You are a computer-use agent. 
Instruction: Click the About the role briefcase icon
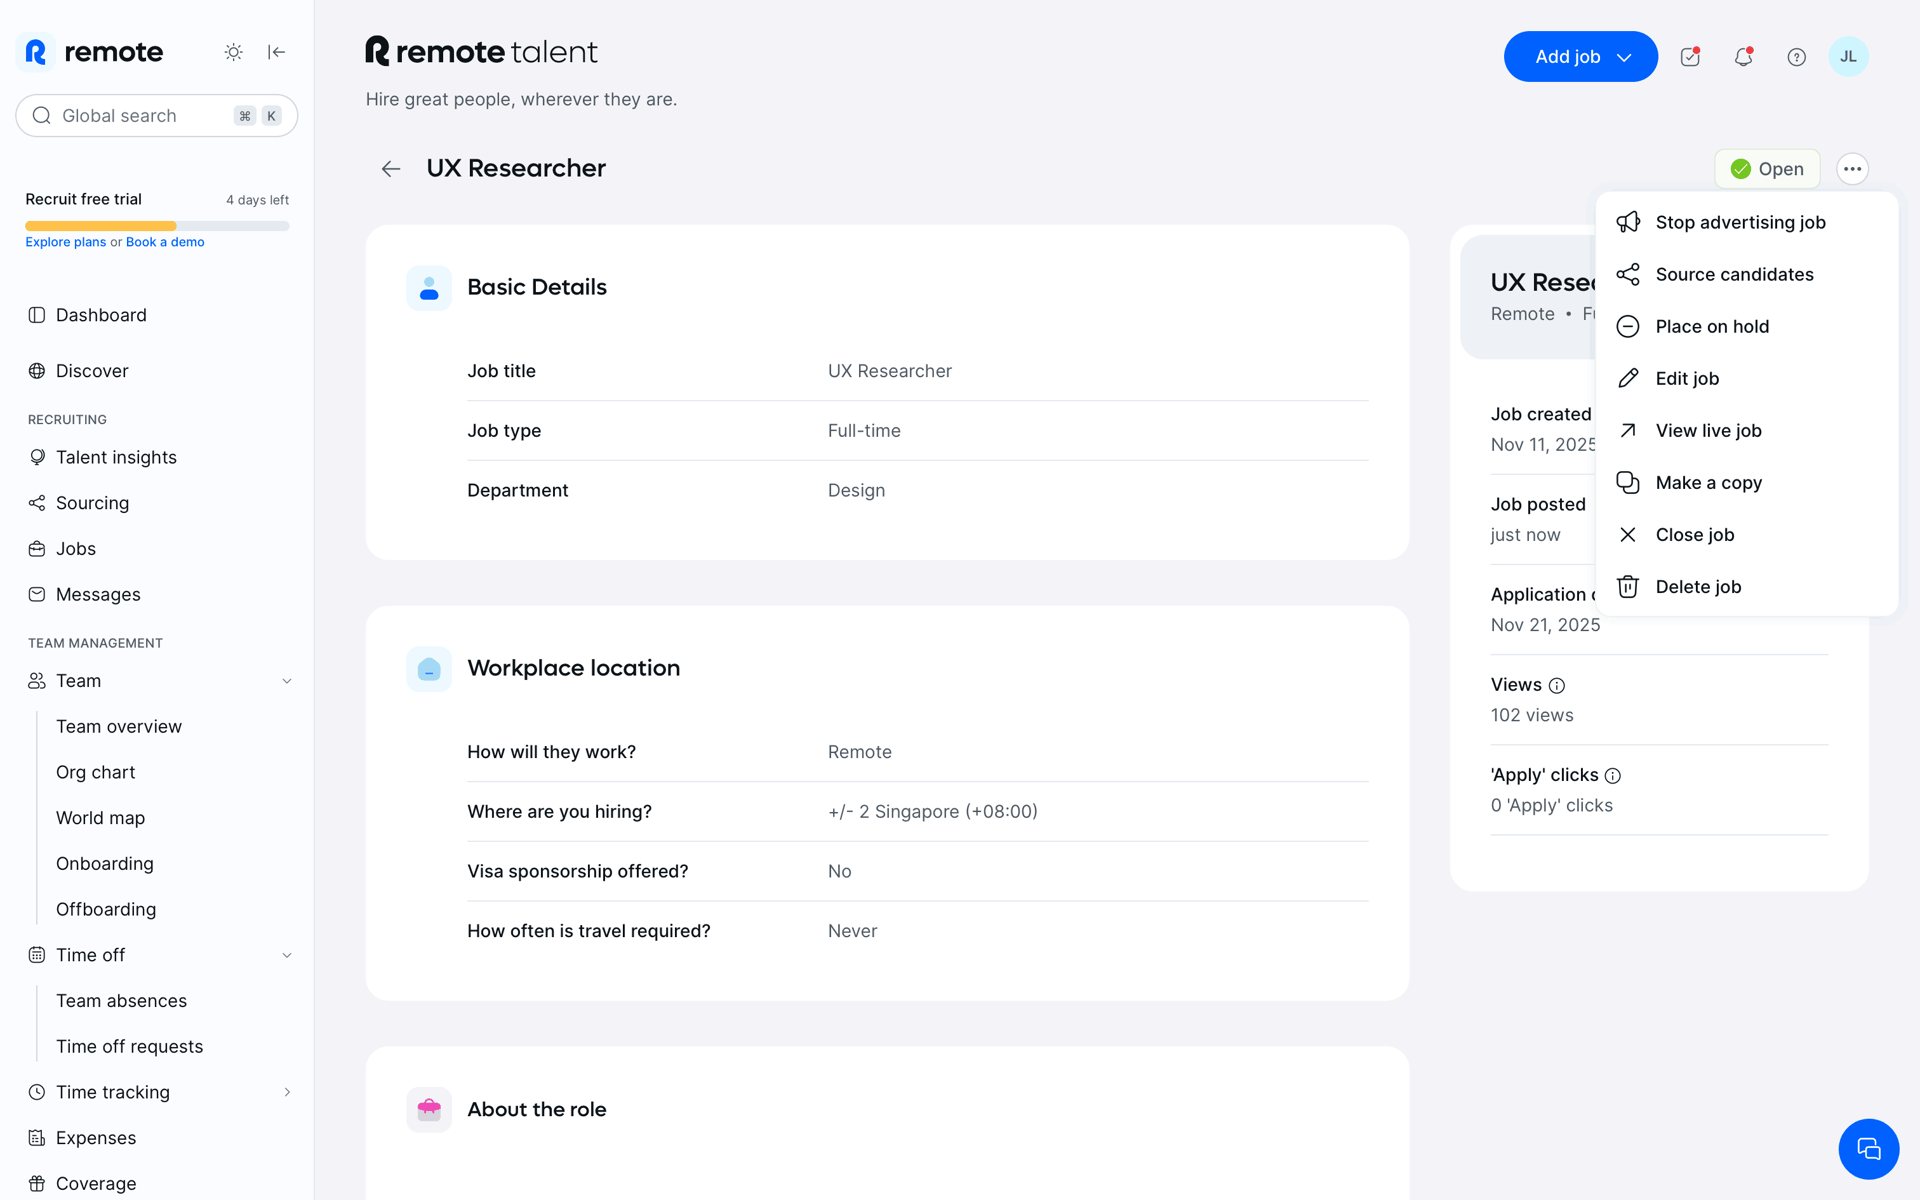click(429, 1110)
